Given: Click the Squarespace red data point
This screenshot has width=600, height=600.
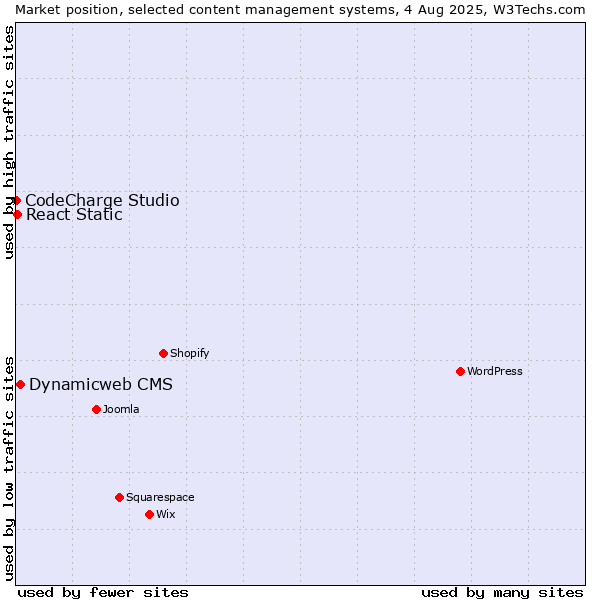Looking at the screenshot, I should [119, 497].
